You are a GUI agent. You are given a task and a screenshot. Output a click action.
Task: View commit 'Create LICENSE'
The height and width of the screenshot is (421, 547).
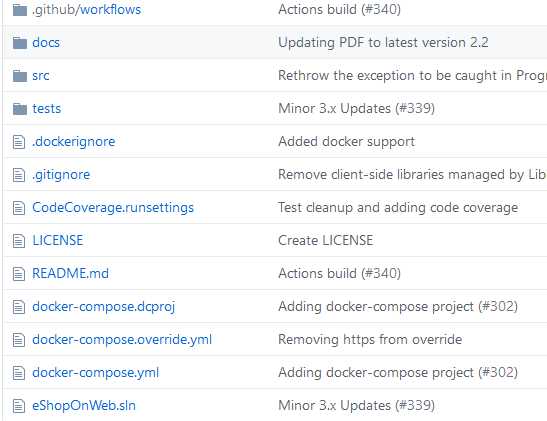point(325,240)
